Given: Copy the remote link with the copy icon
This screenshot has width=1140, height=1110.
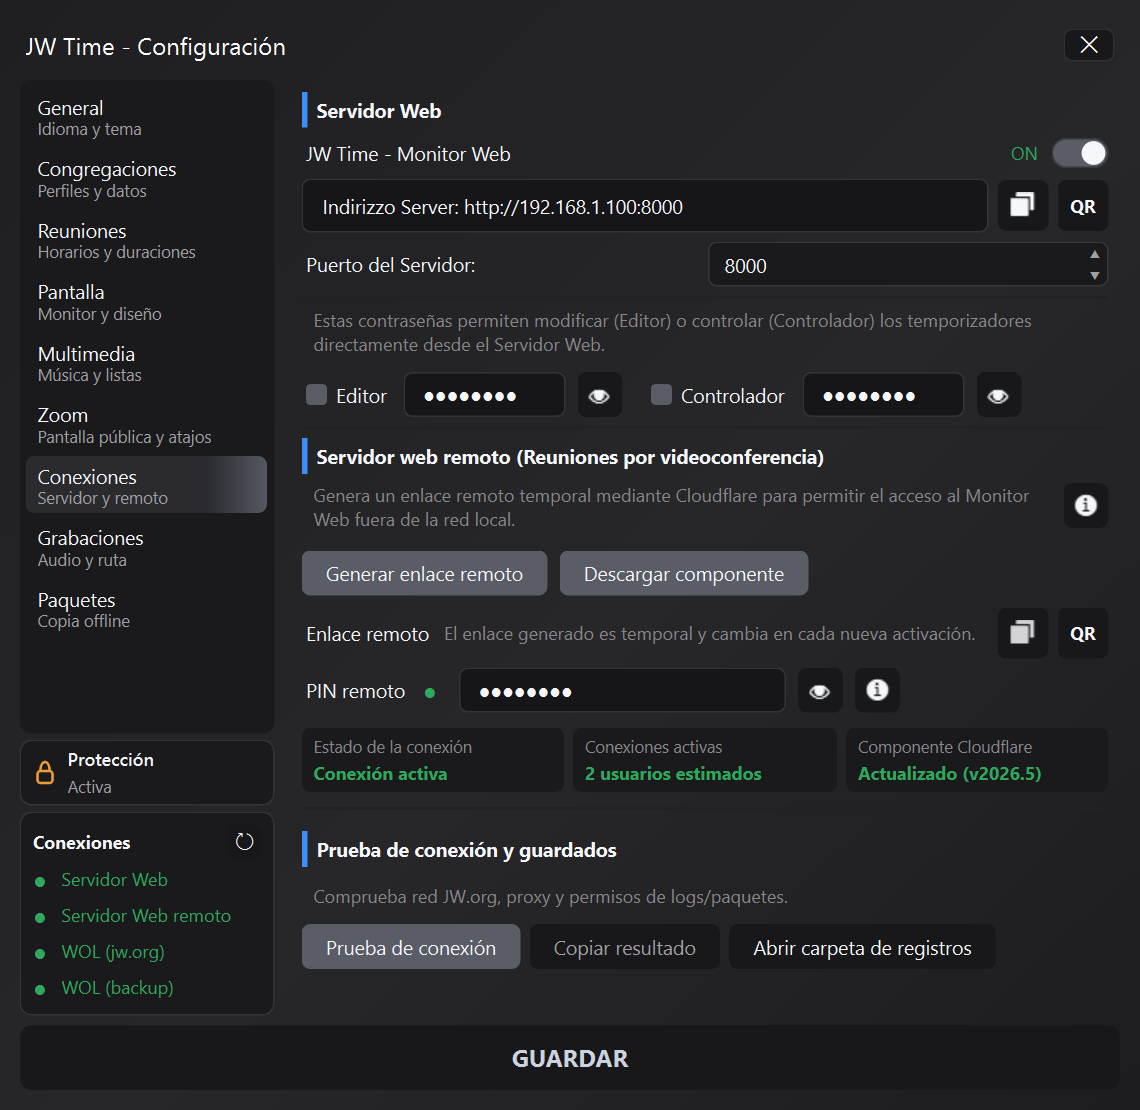Looking at the screenshot, I should 1022,632.
